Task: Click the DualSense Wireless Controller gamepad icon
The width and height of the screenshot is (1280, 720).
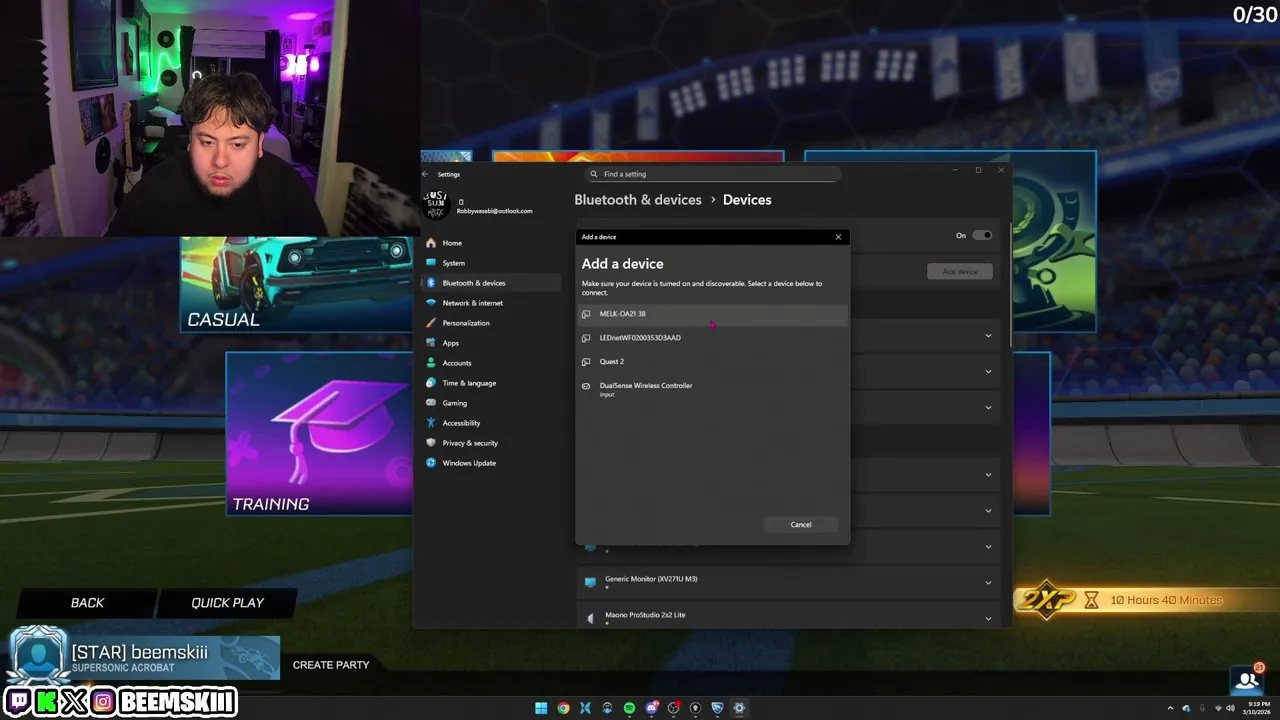Action: point(586,386)
